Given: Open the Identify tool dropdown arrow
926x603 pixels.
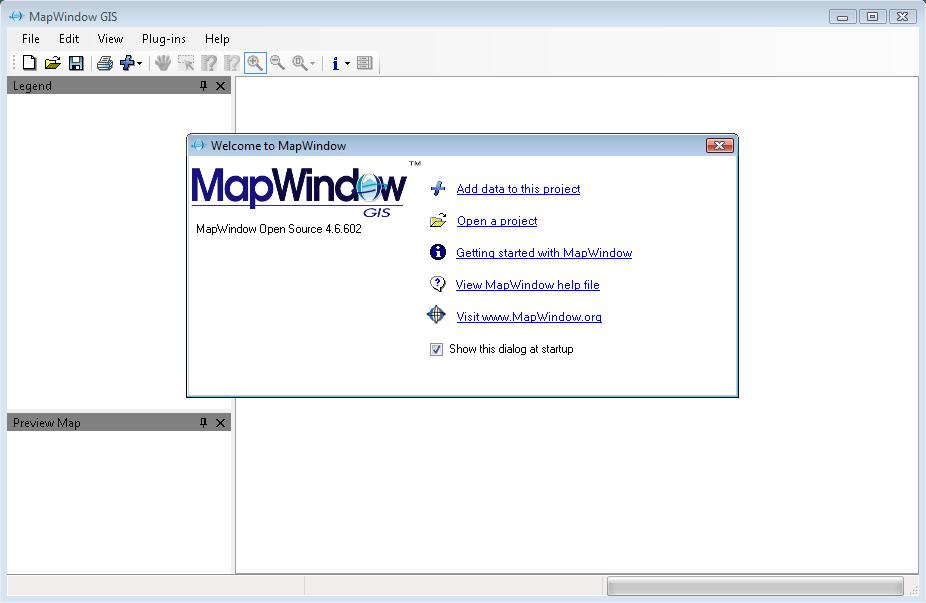Looking at the screenshot, I should pyautogui.click(x=347, y=64).
